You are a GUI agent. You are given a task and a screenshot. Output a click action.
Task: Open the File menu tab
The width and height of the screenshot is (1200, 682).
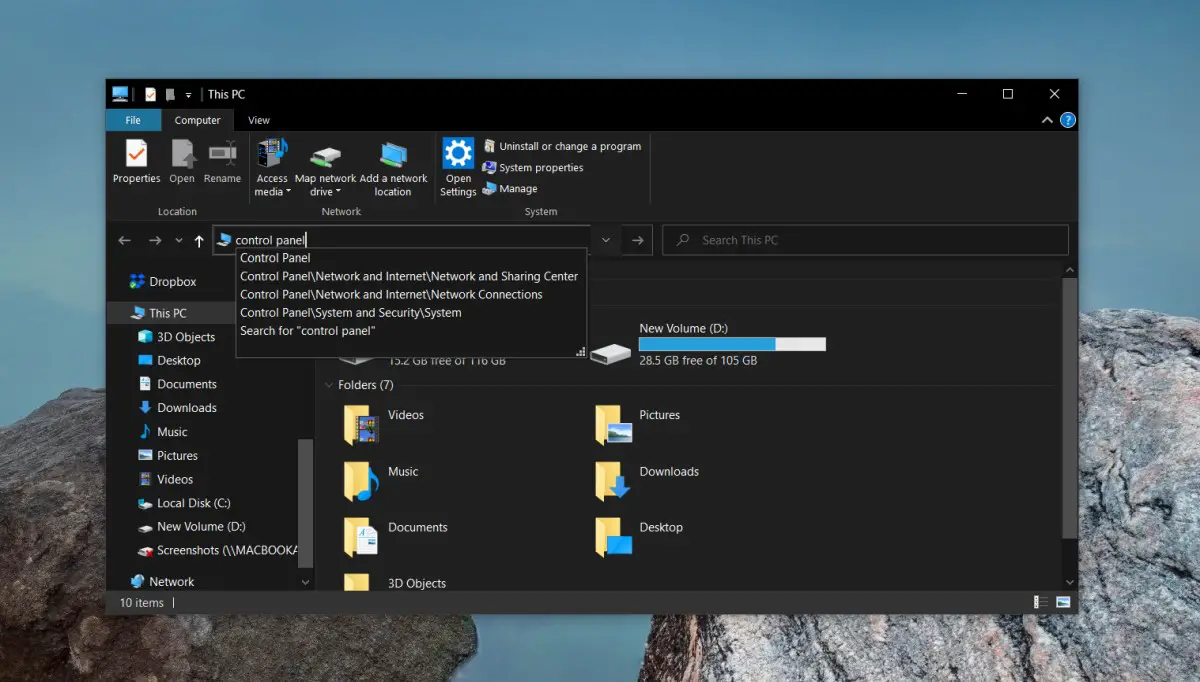click(x=133, y=120)
